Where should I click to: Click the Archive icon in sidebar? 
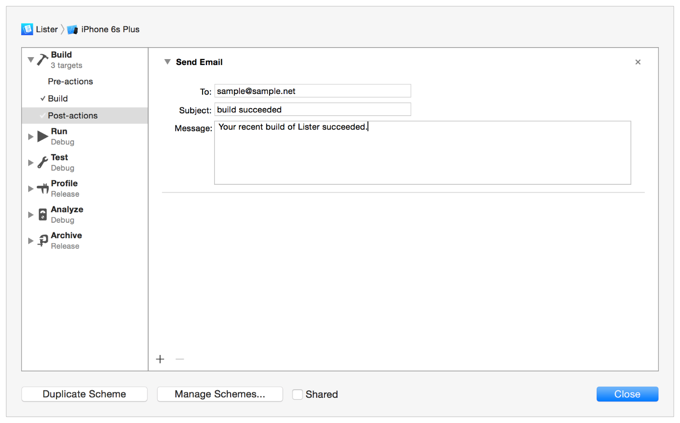click(x=42, y=240)
